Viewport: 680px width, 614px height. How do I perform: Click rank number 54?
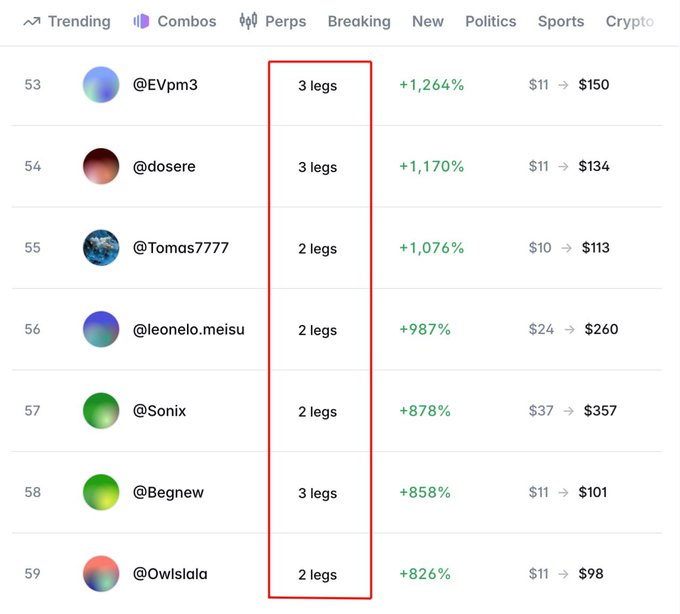tap(33, 166)
